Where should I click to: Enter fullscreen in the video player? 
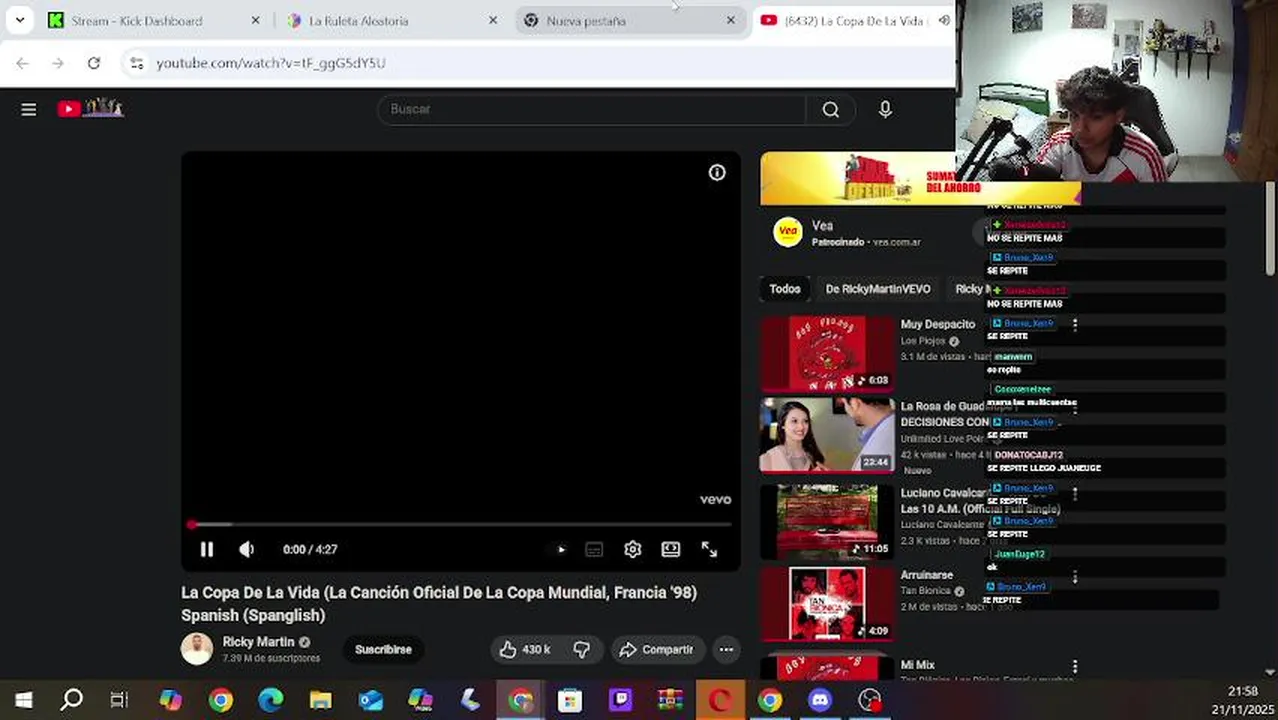pos(709,549)
